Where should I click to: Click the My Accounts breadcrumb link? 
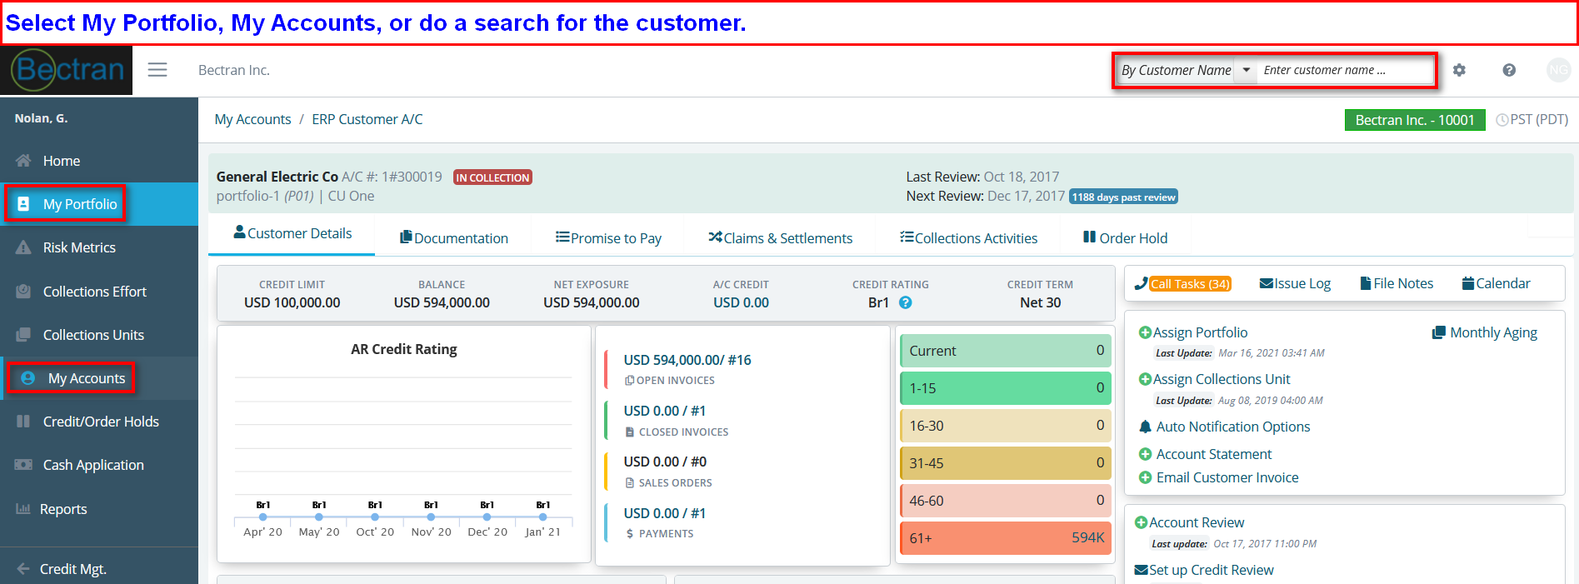253,119
